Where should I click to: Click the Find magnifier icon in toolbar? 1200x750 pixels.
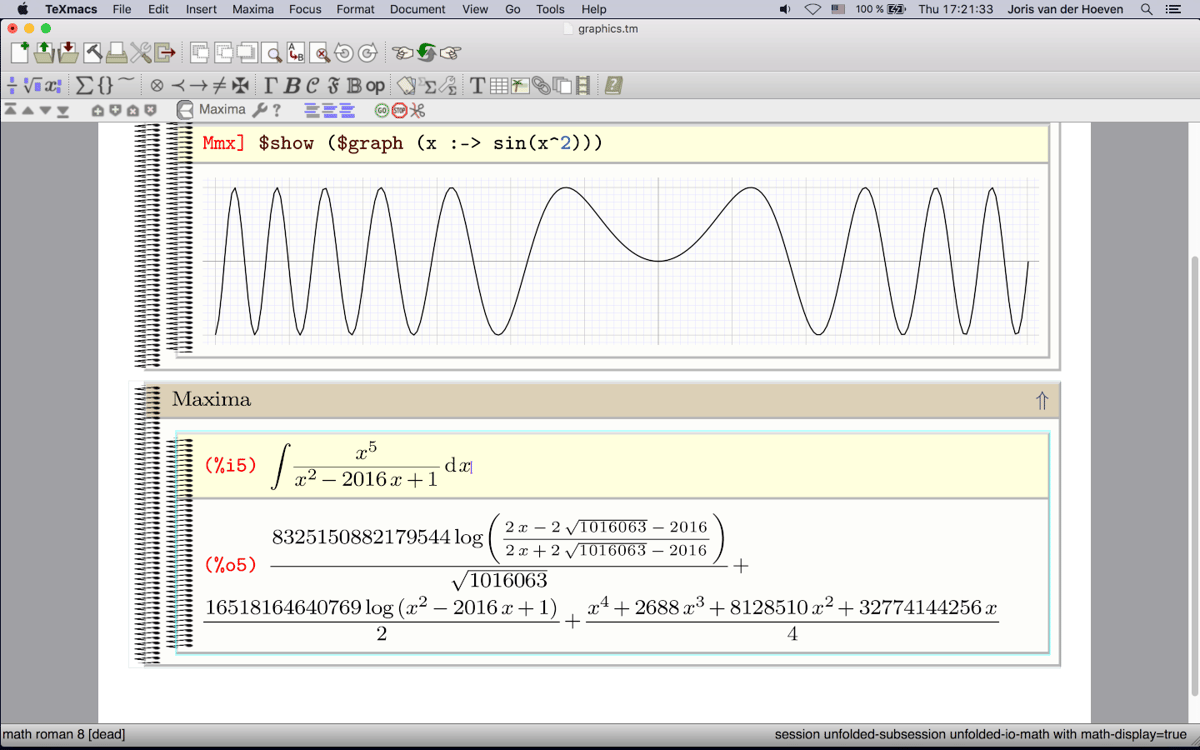coord(273,53)
